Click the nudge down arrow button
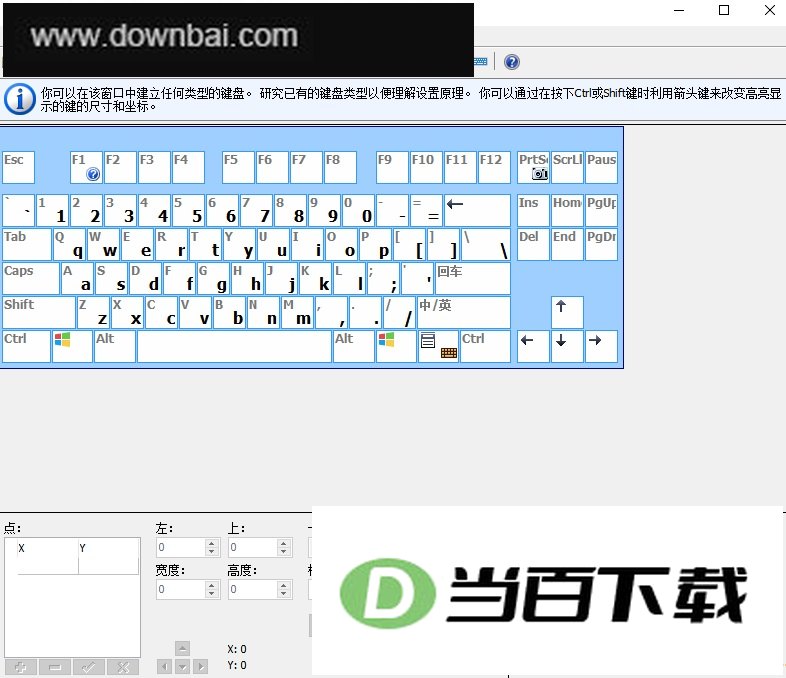The image size is (786, 678). tap(182, 666)
